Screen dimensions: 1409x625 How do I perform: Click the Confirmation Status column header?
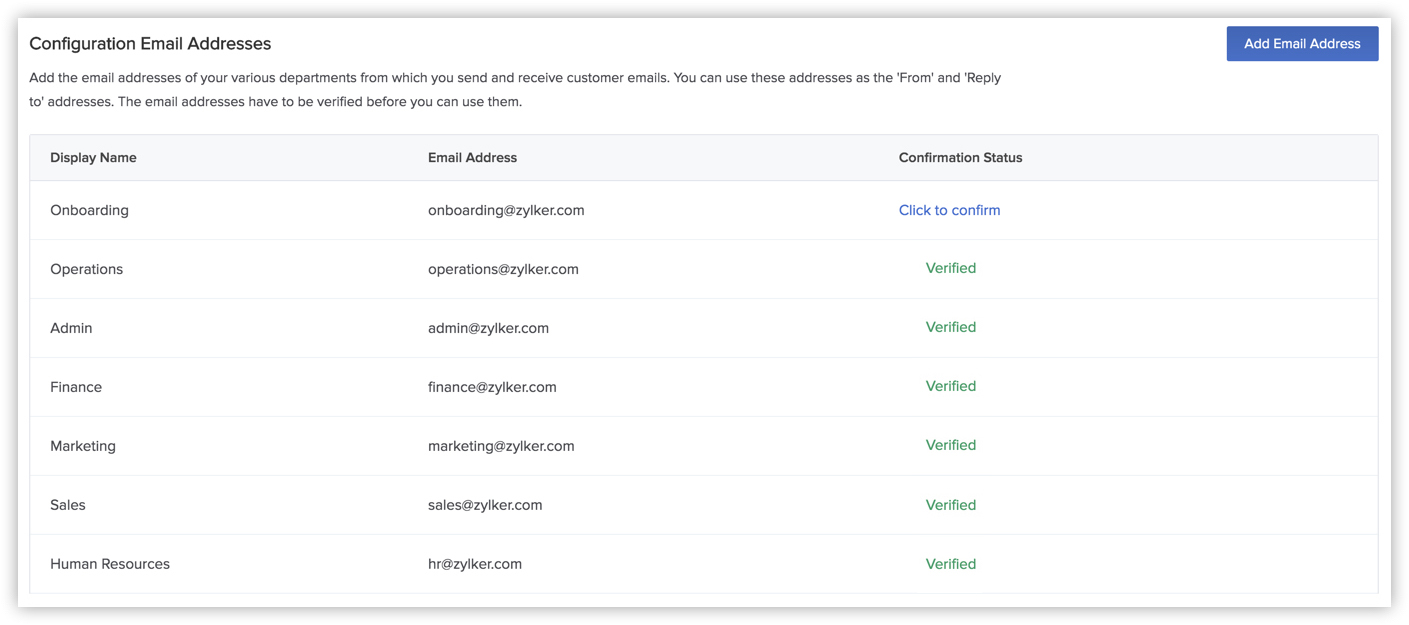(960, 157)
